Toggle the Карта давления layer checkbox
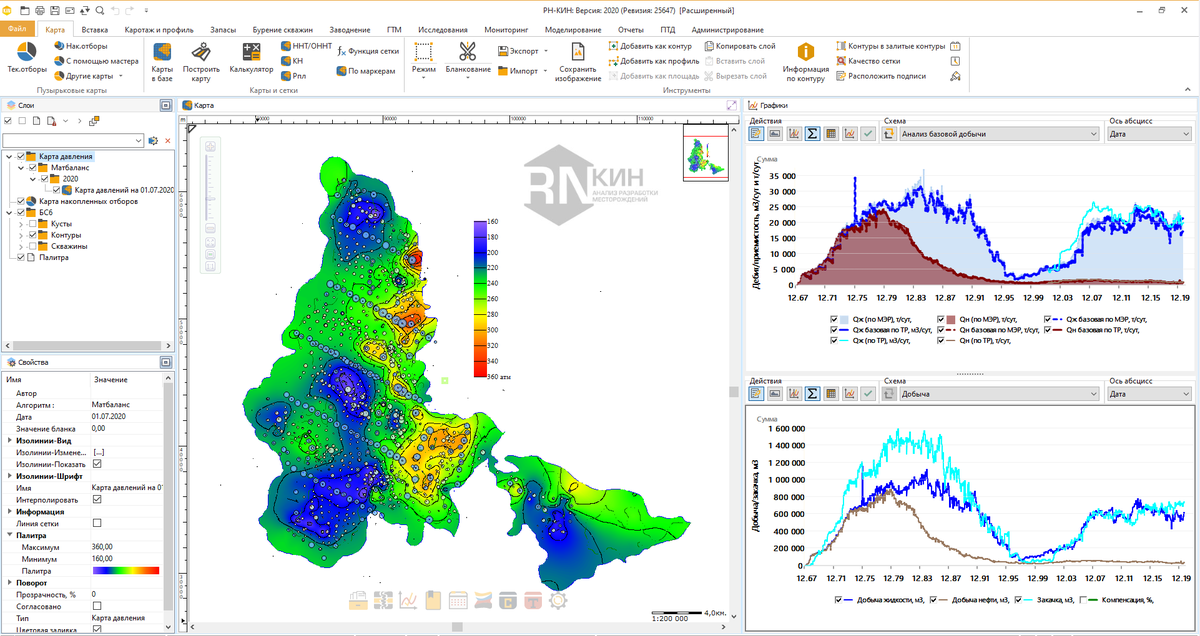 pos(21,156)
